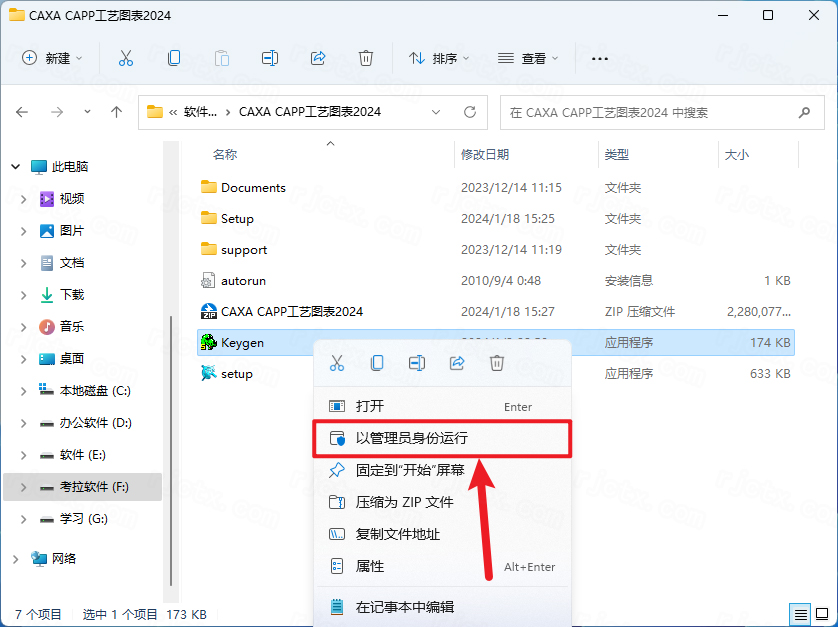Navigate up with the Up arrow button
The width and height of the screenshot is (838, 627).
tap(117, 112)
